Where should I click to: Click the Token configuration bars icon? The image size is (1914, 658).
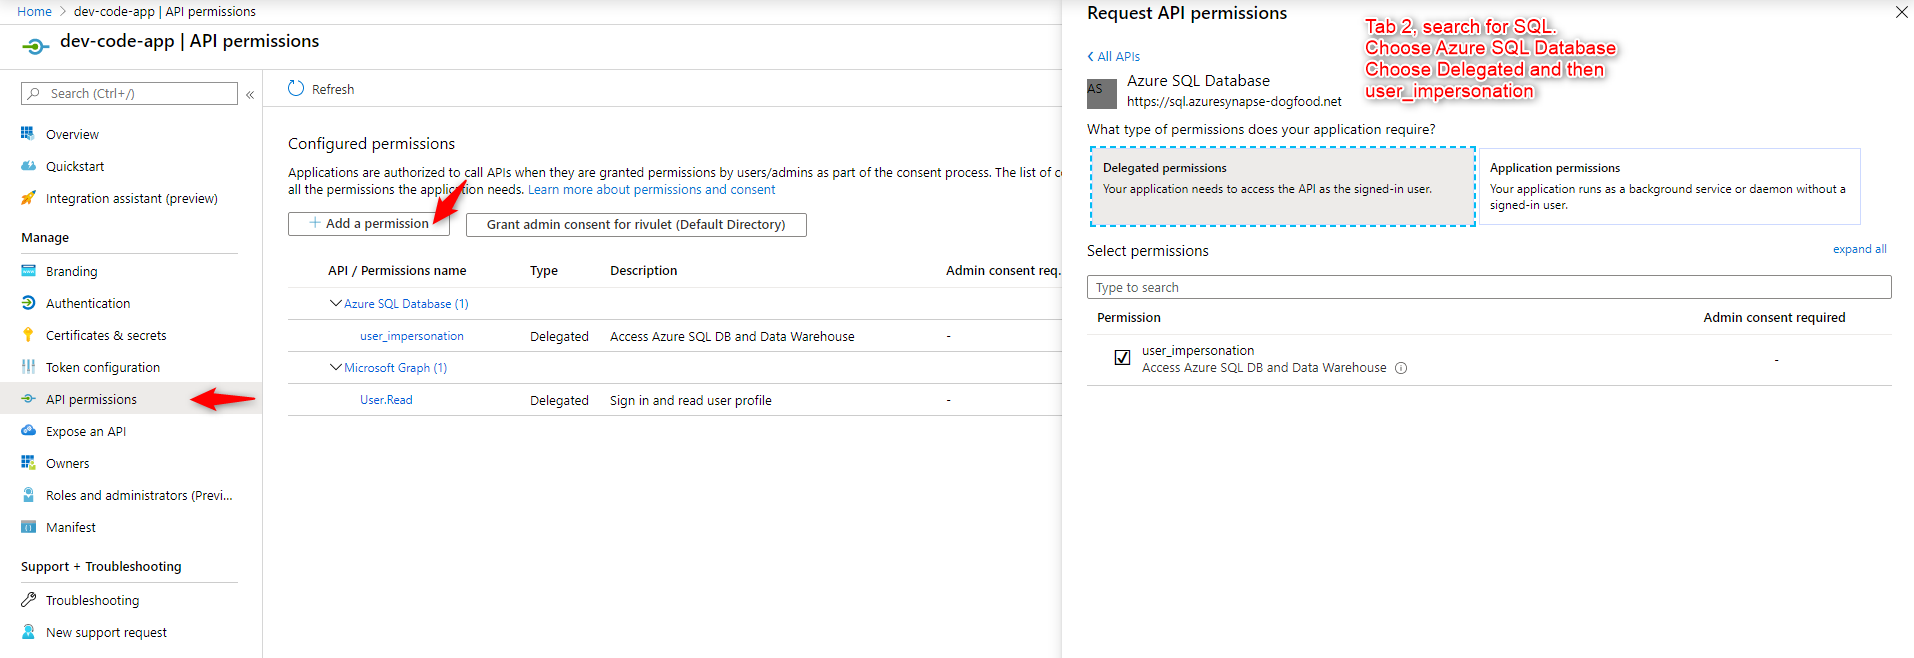click(28, 367)
